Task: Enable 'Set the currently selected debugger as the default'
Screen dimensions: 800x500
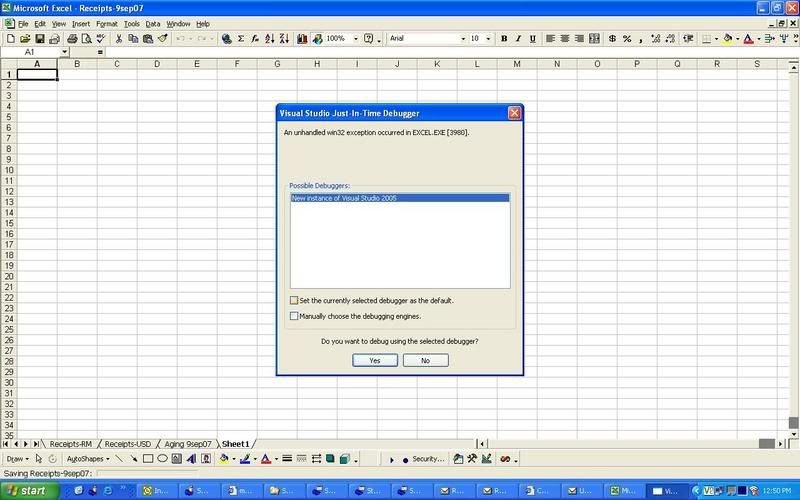Action: point(294,300)
